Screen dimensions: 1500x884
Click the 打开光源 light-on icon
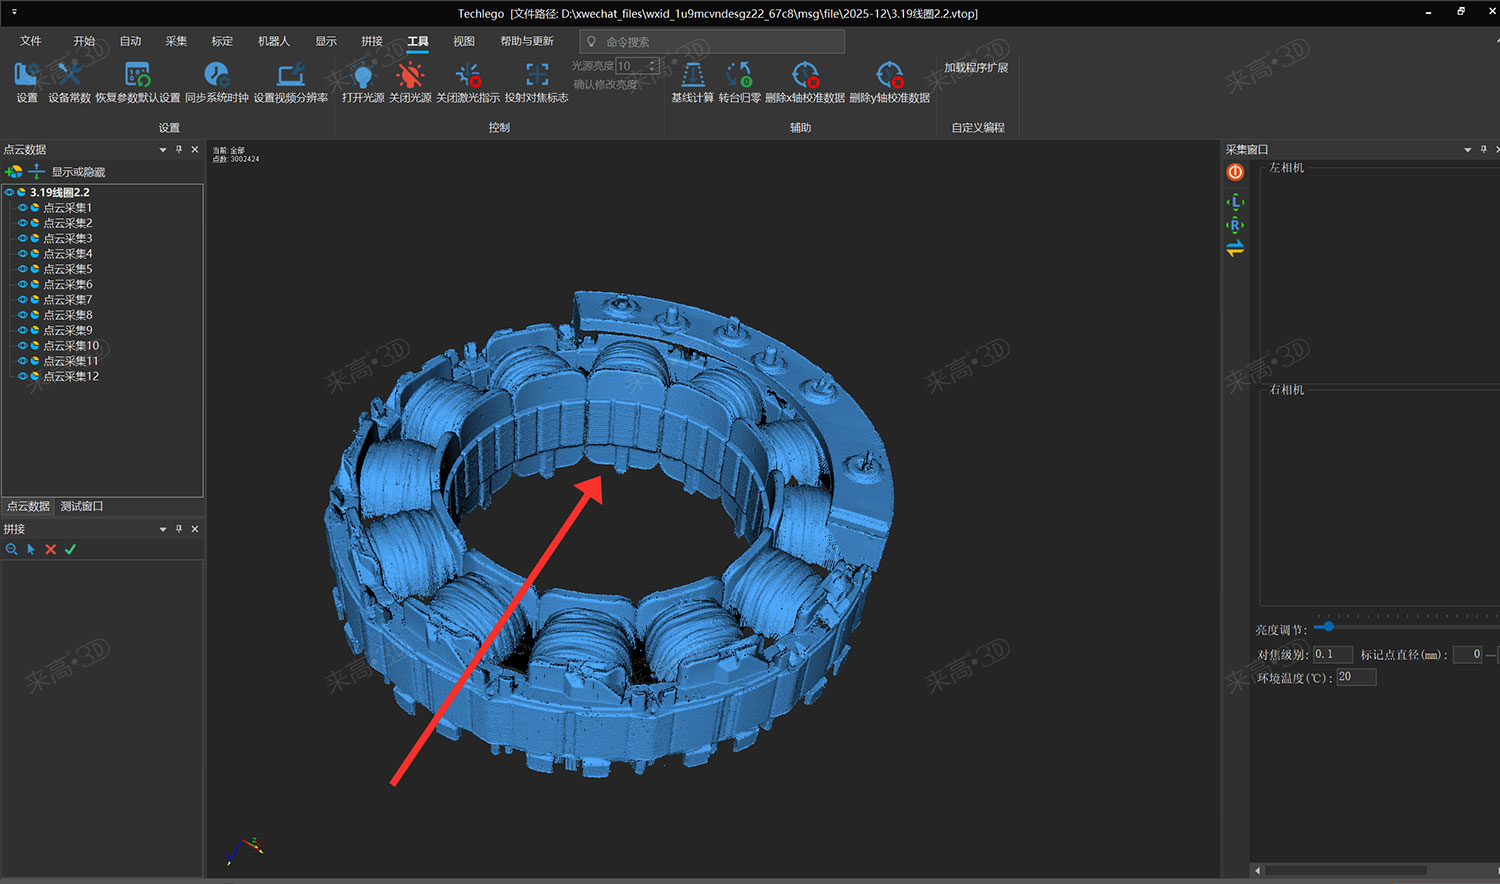tap(362, 76)
